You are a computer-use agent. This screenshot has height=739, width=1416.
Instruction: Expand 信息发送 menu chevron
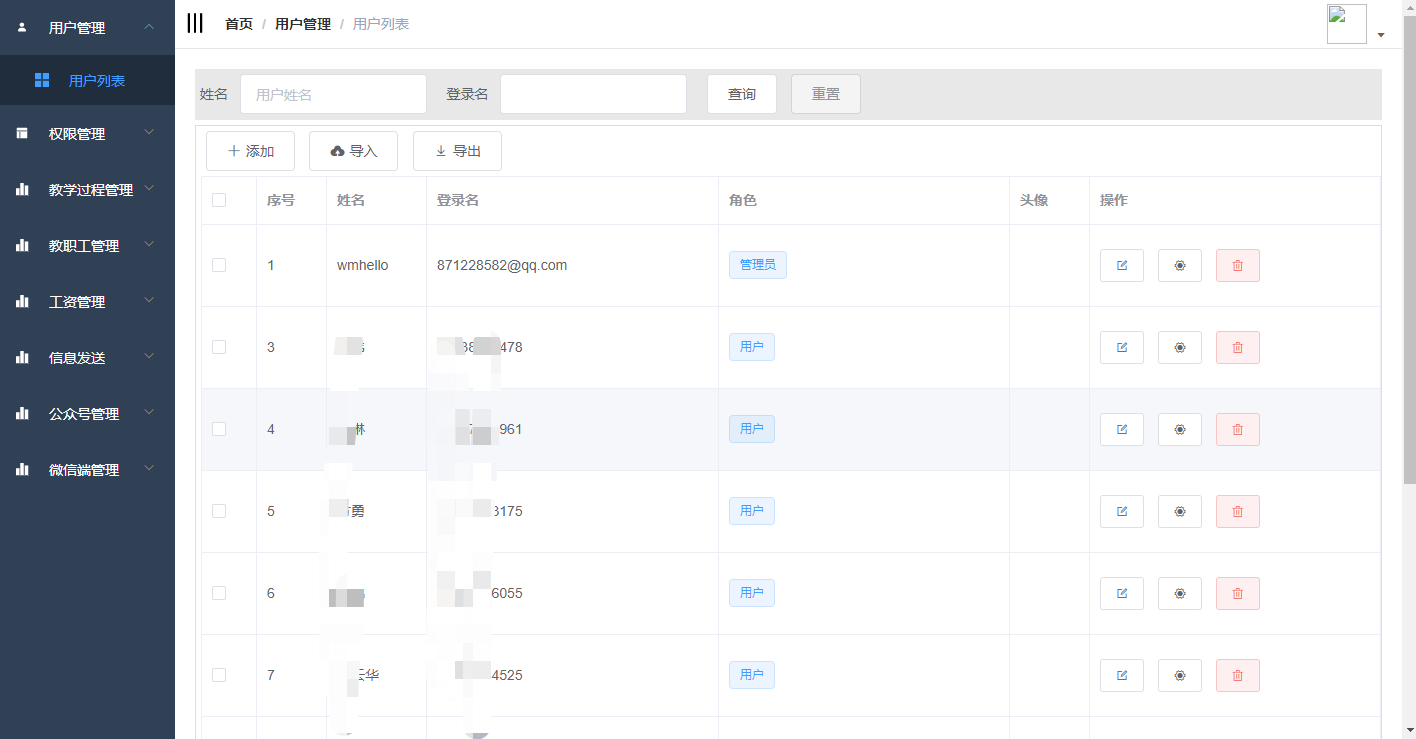click(149, 356)
